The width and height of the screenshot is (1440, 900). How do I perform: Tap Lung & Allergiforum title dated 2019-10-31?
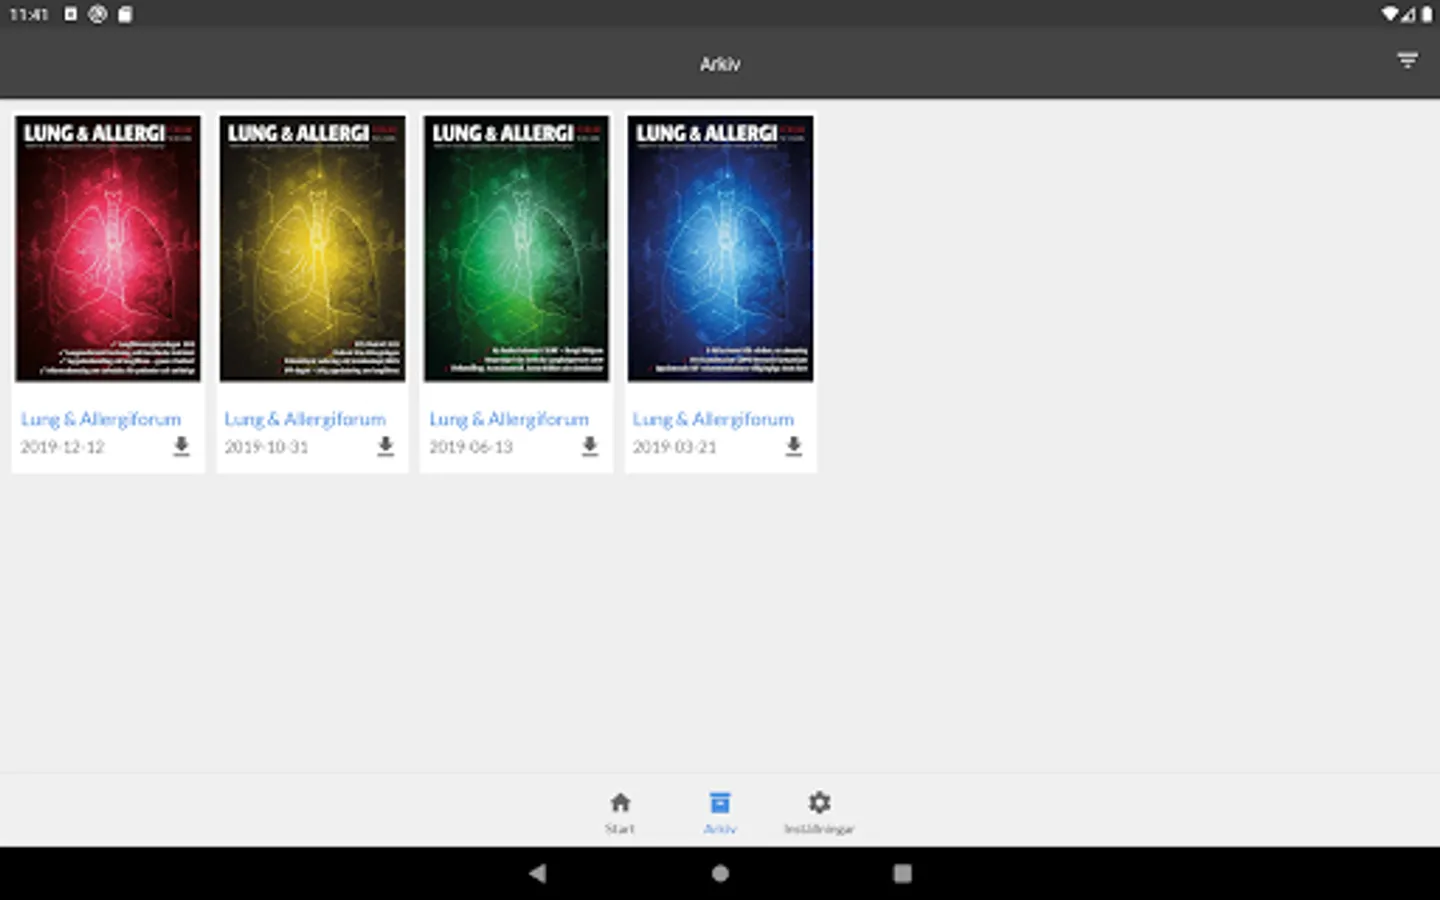[x=305, y=419]
